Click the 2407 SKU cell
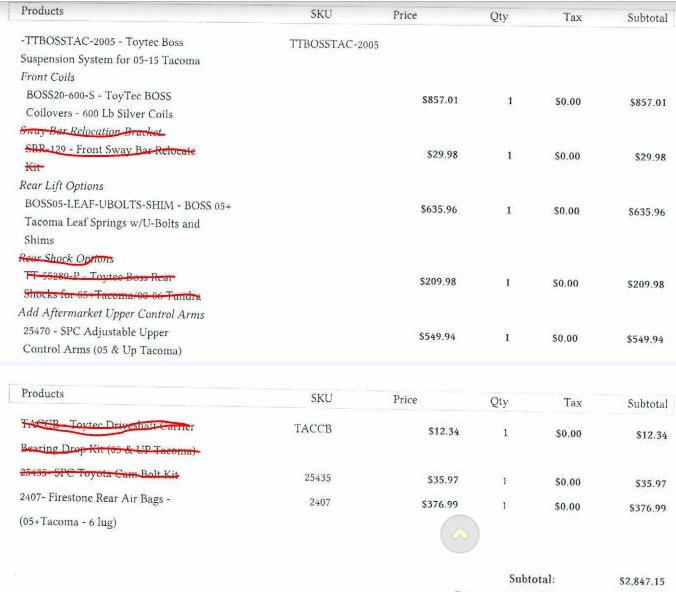 (x=320, y=502)
